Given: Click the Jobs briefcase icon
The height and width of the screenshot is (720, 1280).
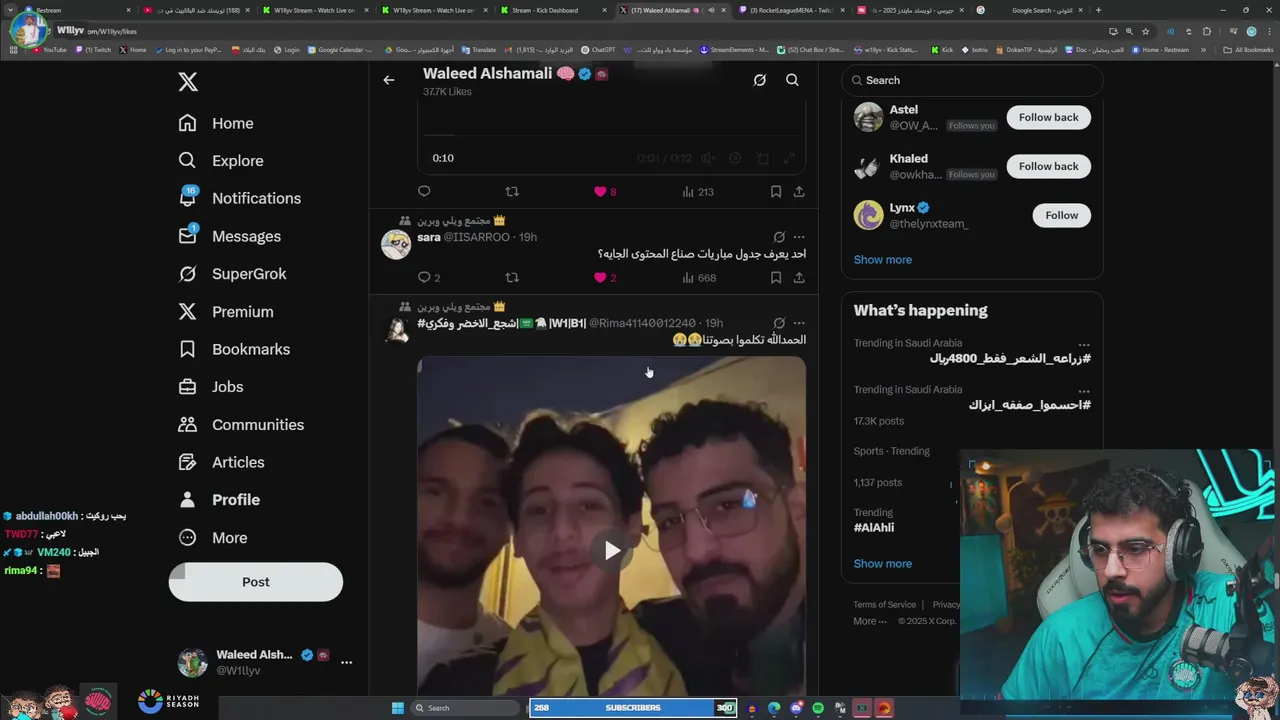Looking at the screenshot, I should pyautogui.click(x=187, y=387).
